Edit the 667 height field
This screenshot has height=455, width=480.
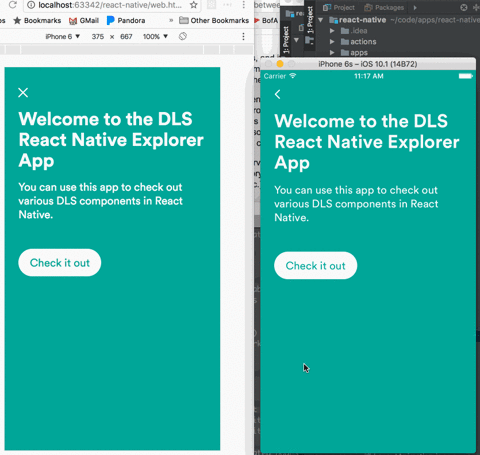click(126, 36)
